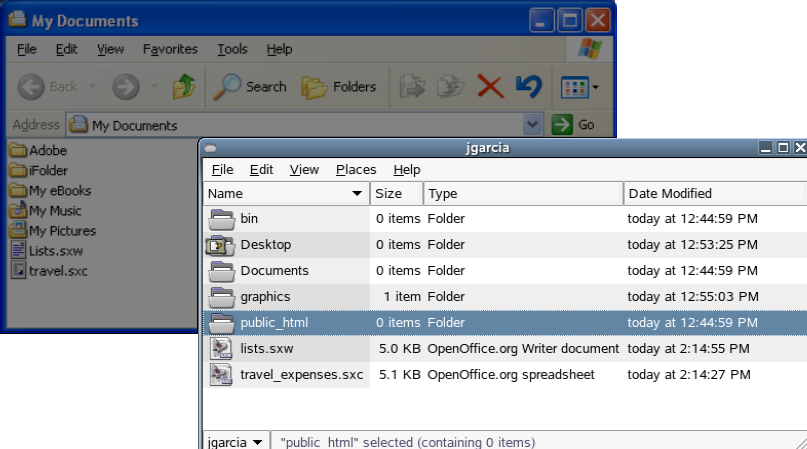The width and height of the screenshot is (807, 449).
Task: Select graphics folder icon
Action: tap(222, 297)
